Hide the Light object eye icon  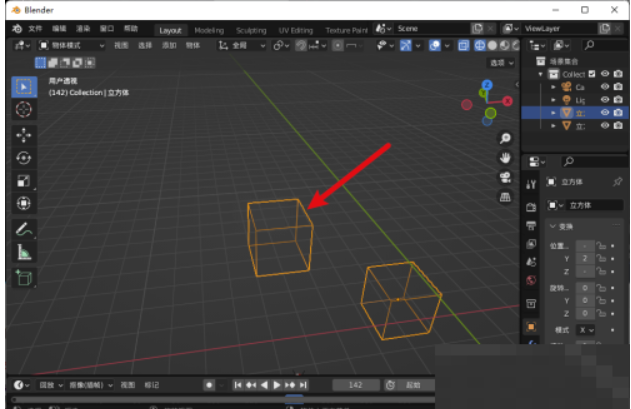click(605, 100)
